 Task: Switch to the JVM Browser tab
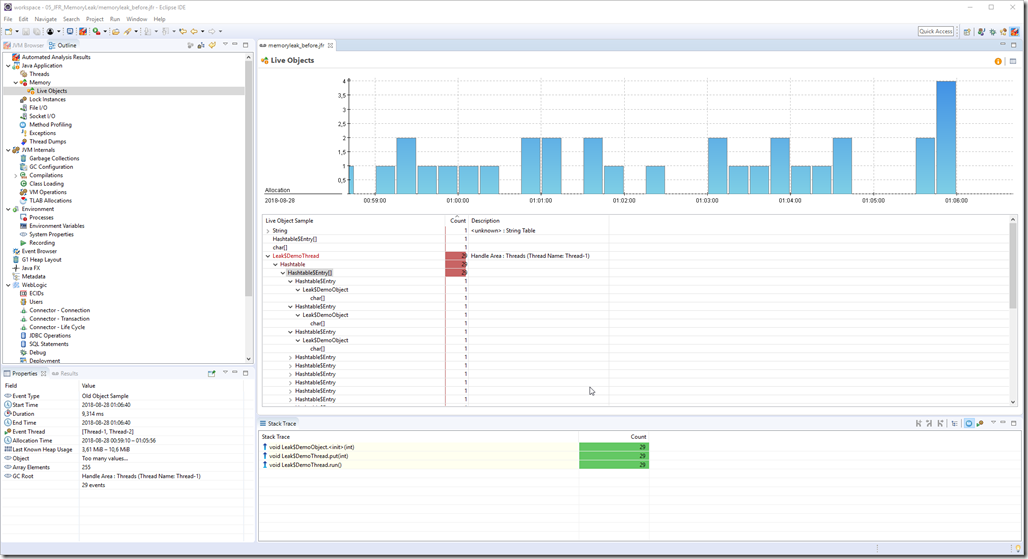[x=24, y=45]
